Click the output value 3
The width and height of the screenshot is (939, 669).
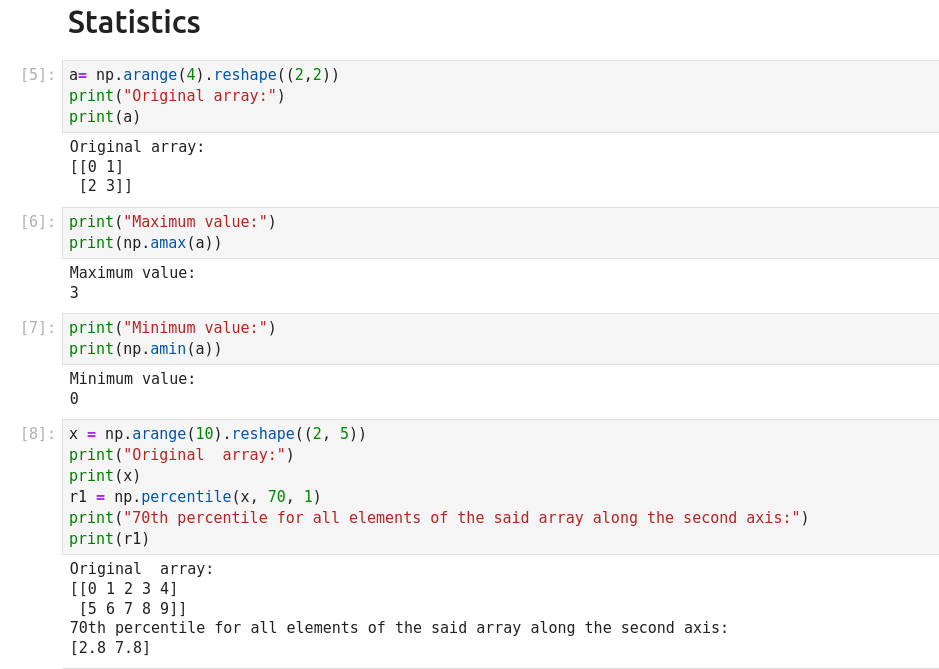click(74, 293)
